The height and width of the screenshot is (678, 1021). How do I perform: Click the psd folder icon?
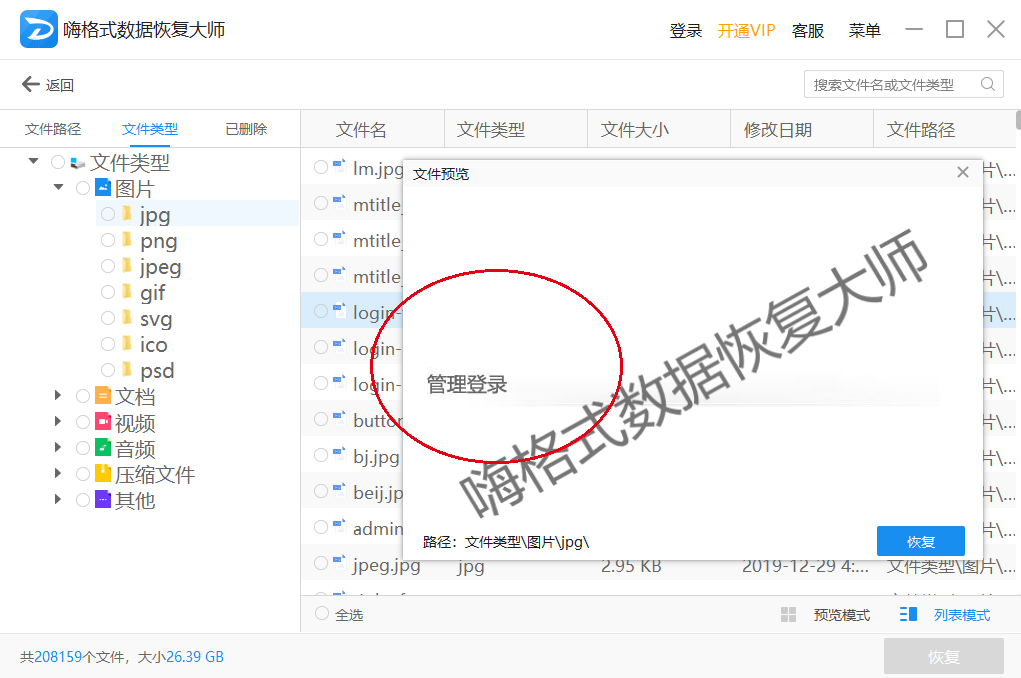(128, 369)
